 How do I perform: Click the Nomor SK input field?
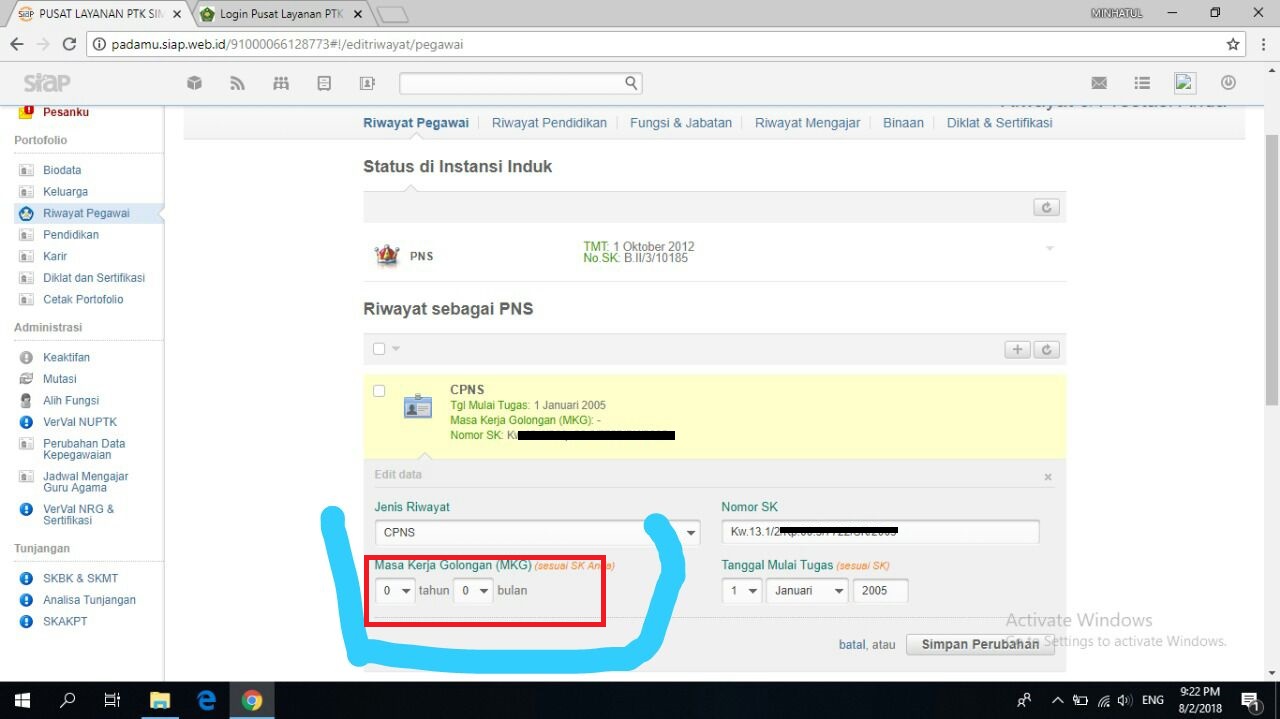tap(880, 532)
